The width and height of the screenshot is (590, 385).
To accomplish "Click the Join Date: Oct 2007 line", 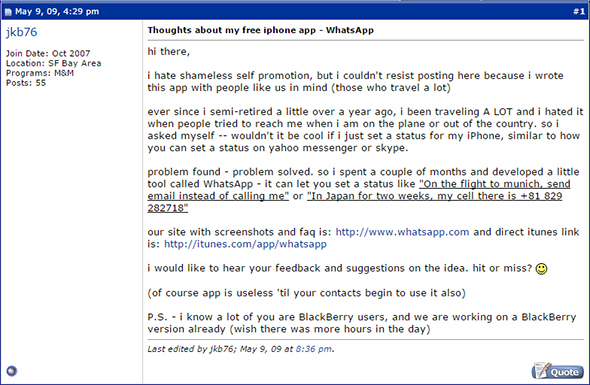I will (48, 53).
